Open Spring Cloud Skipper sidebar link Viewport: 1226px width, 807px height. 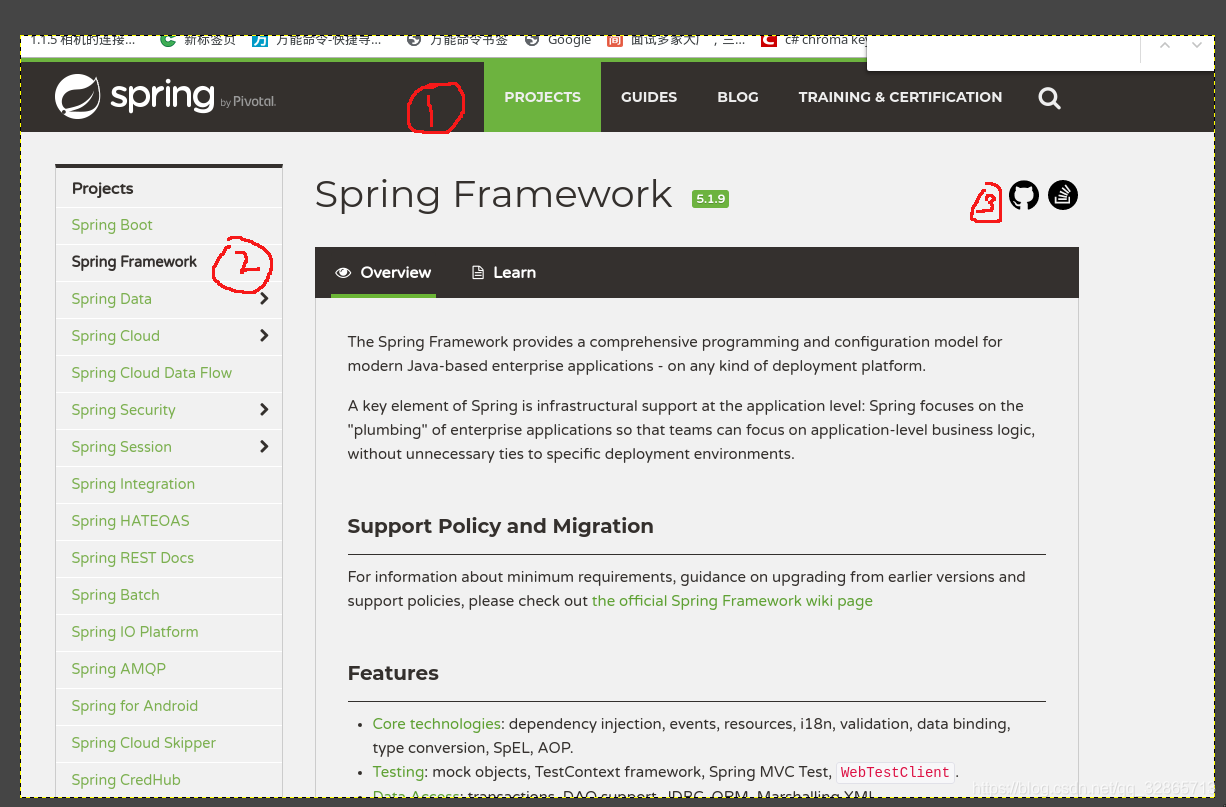coord(143,743)
